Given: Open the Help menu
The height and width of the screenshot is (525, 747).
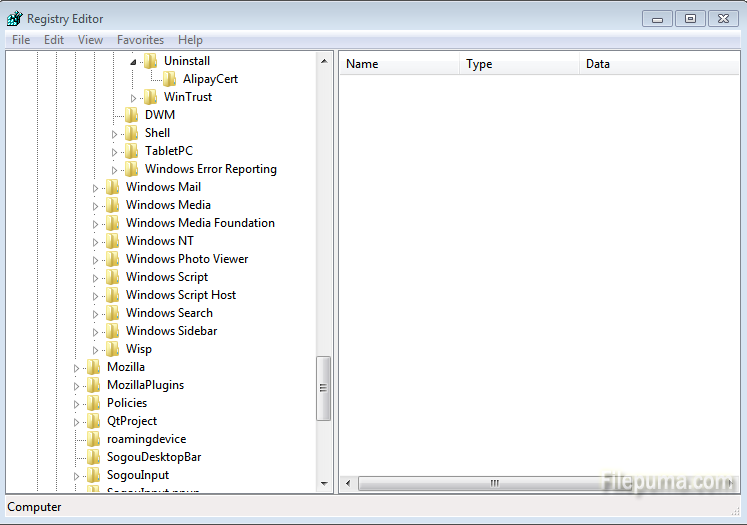Looking at the screenshot, I should (x=190, y=40).
